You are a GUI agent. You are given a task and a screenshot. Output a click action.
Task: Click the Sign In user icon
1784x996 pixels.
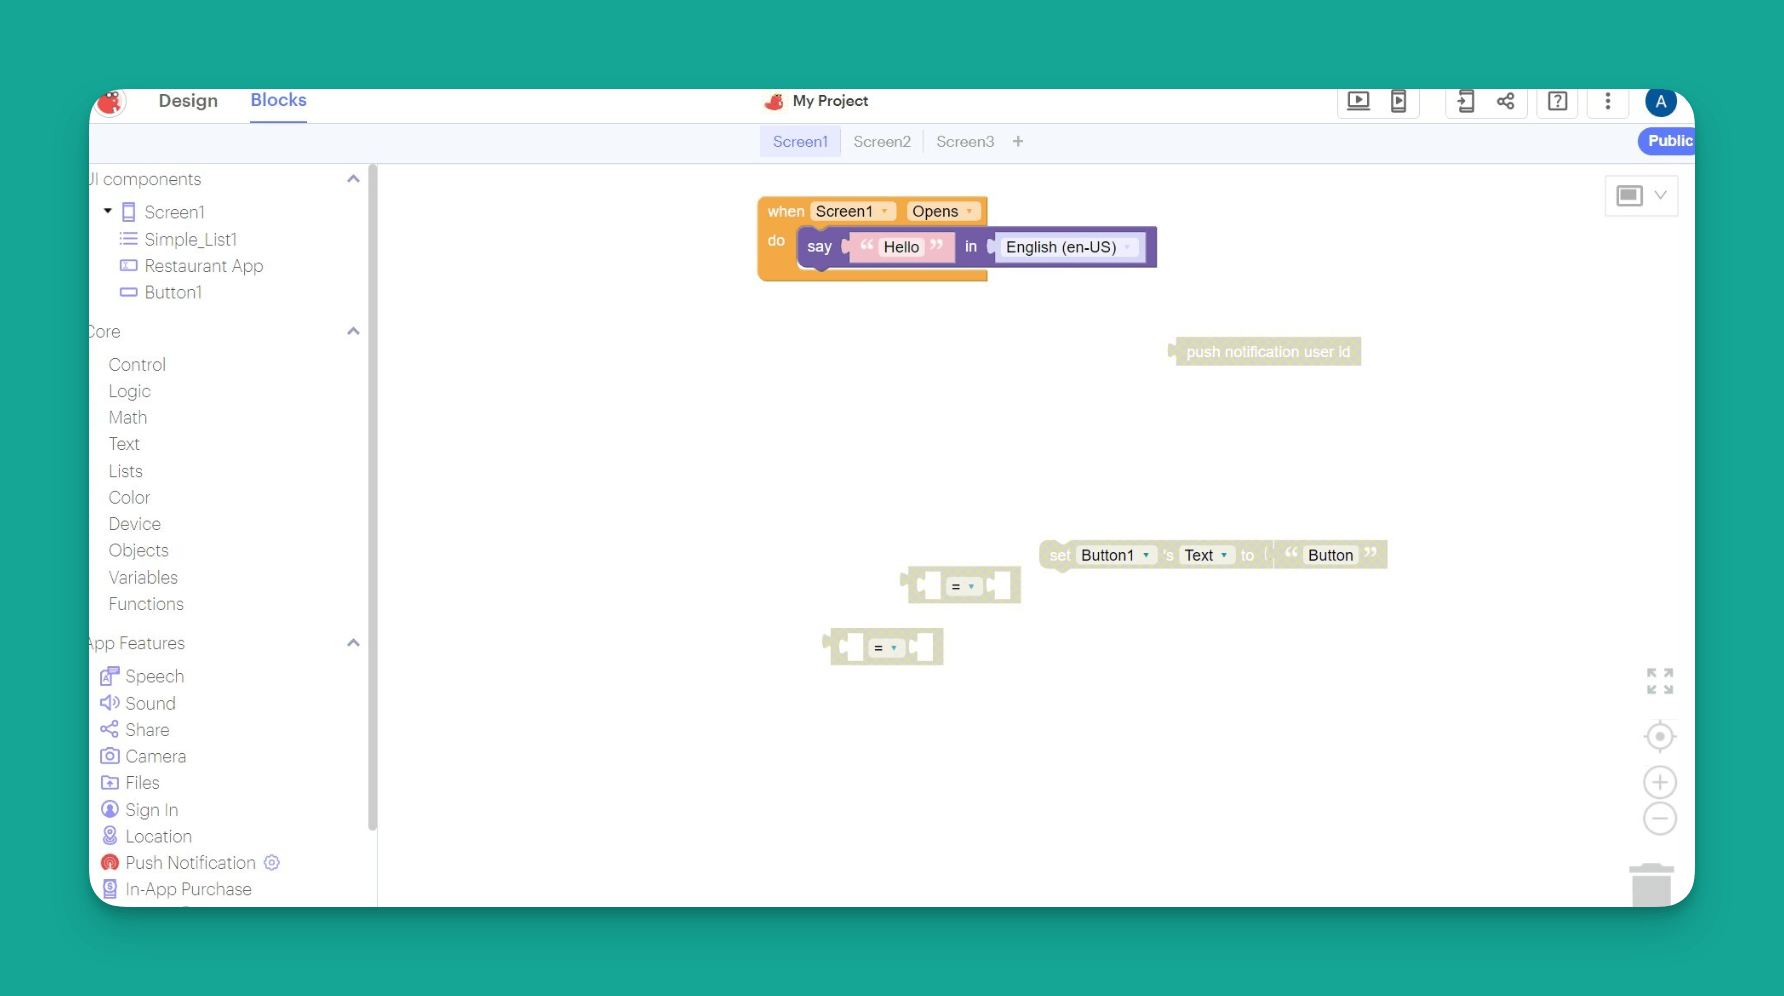click(110, 809)
